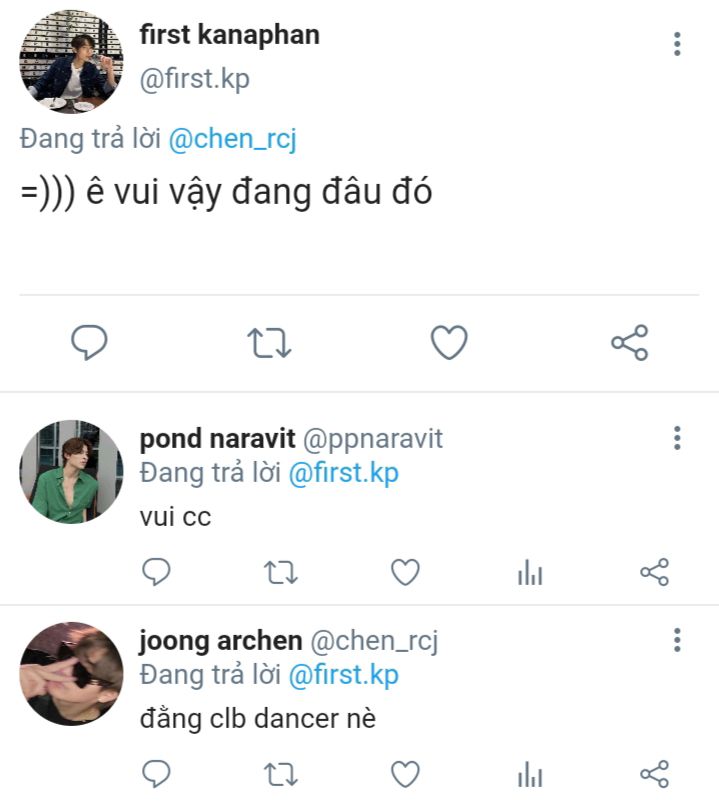The image size is (719, 801).
Task: Open more options for first kanaphan's tweet
Action: pyautogui.click(x=677, y=44)
